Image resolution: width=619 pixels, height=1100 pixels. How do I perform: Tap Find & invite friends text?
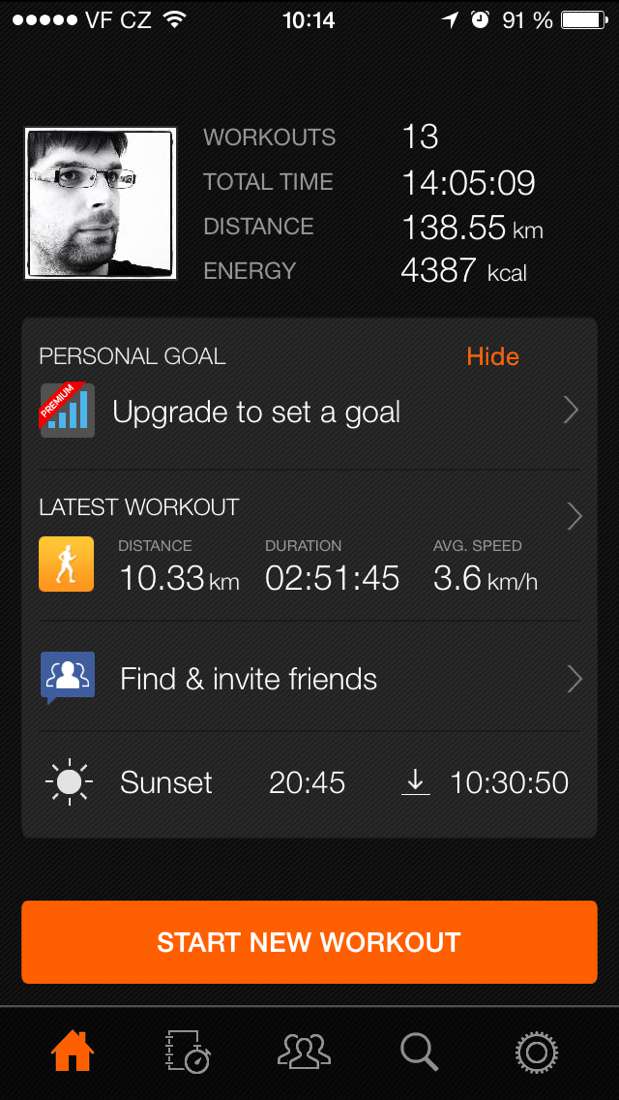coord(248,680)
